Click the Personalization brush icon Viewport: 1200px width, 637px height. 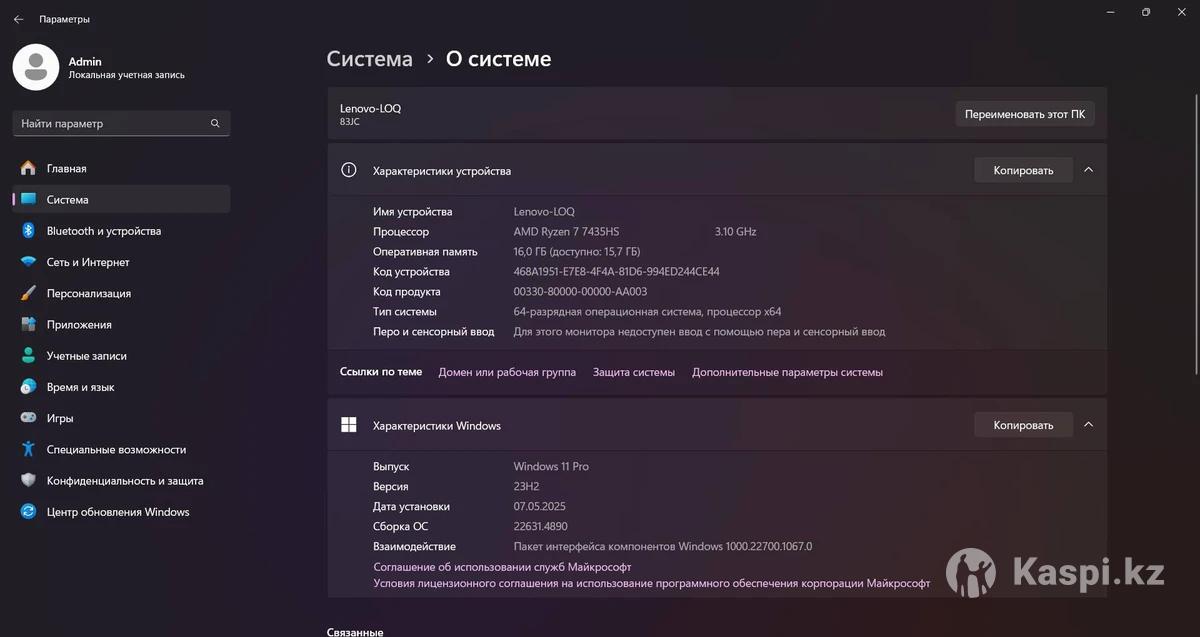click(x=28, y=293)
